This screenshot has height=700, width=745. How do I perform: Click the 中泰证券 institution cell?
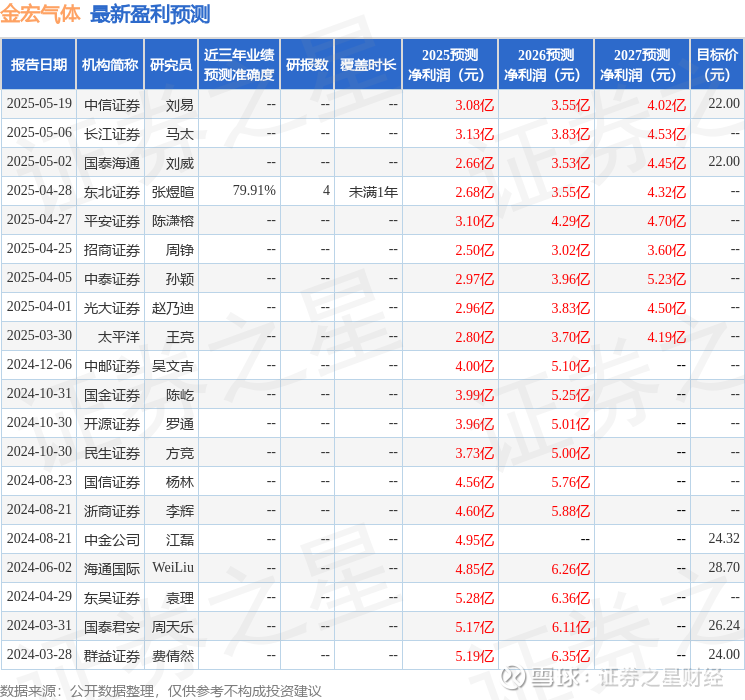112,279
